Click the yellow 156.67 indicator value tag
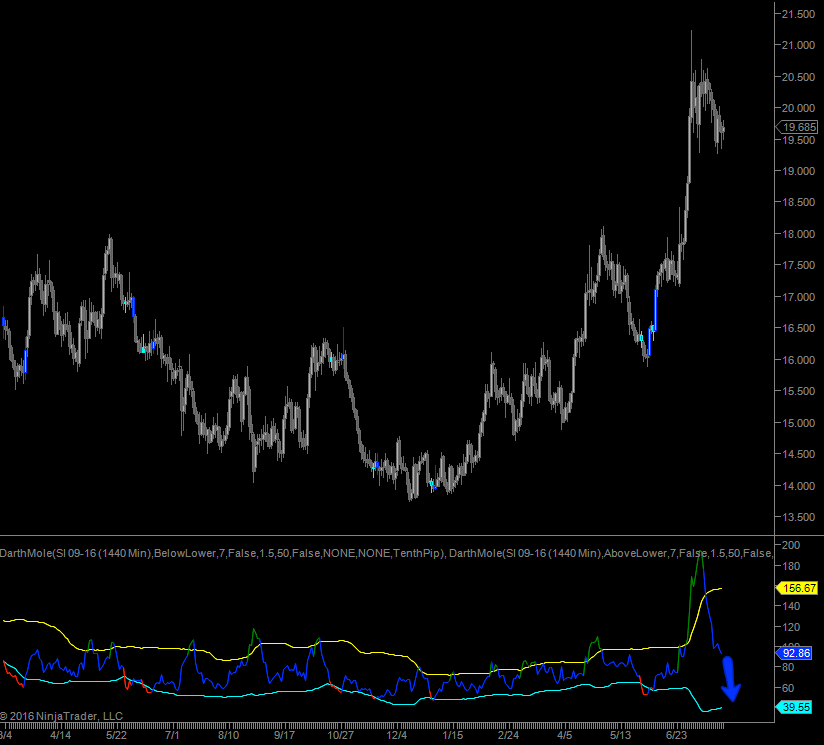Screen dimensions: 824x745 coord(798,589)
